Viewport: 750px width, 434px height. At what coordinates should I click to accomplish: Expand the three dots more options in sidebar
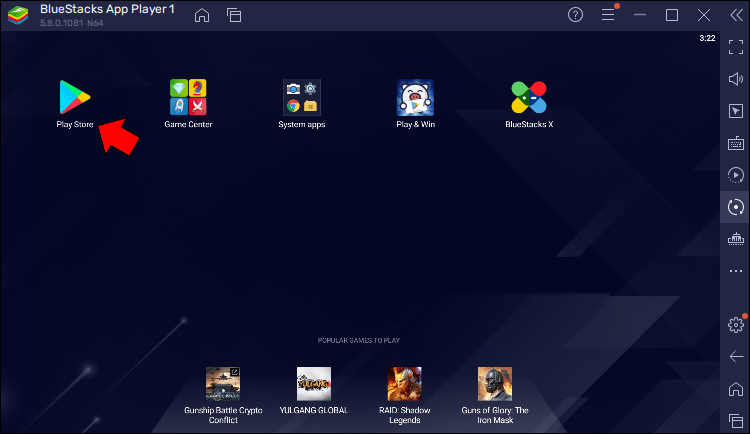736,271
